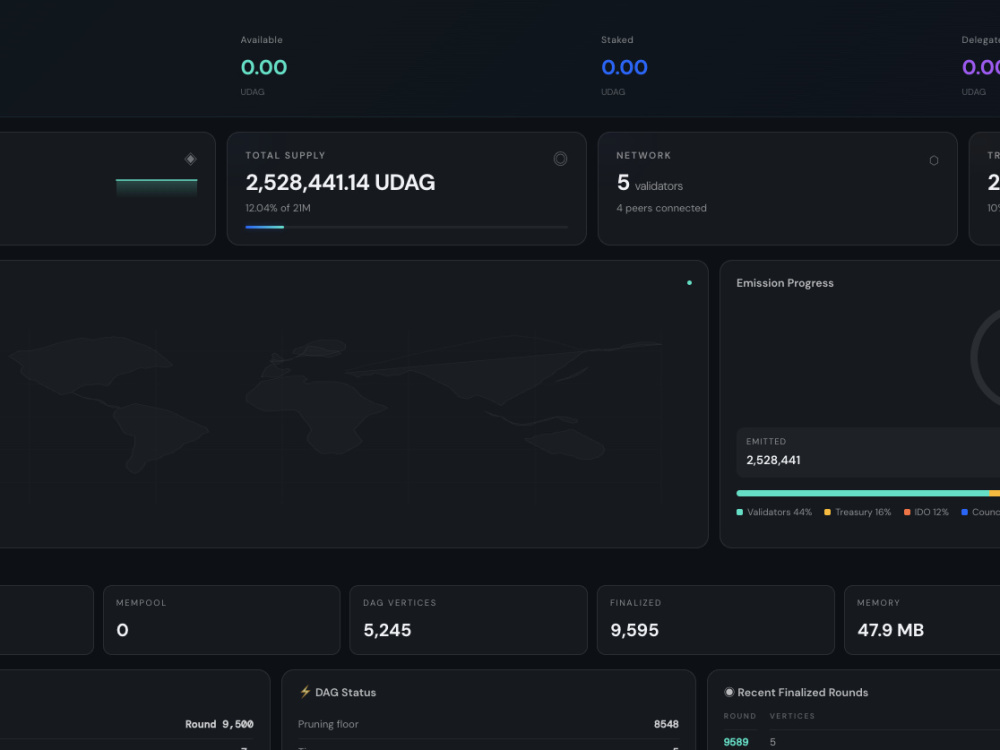Click the Total Supply progress bar

click(407, 227)
